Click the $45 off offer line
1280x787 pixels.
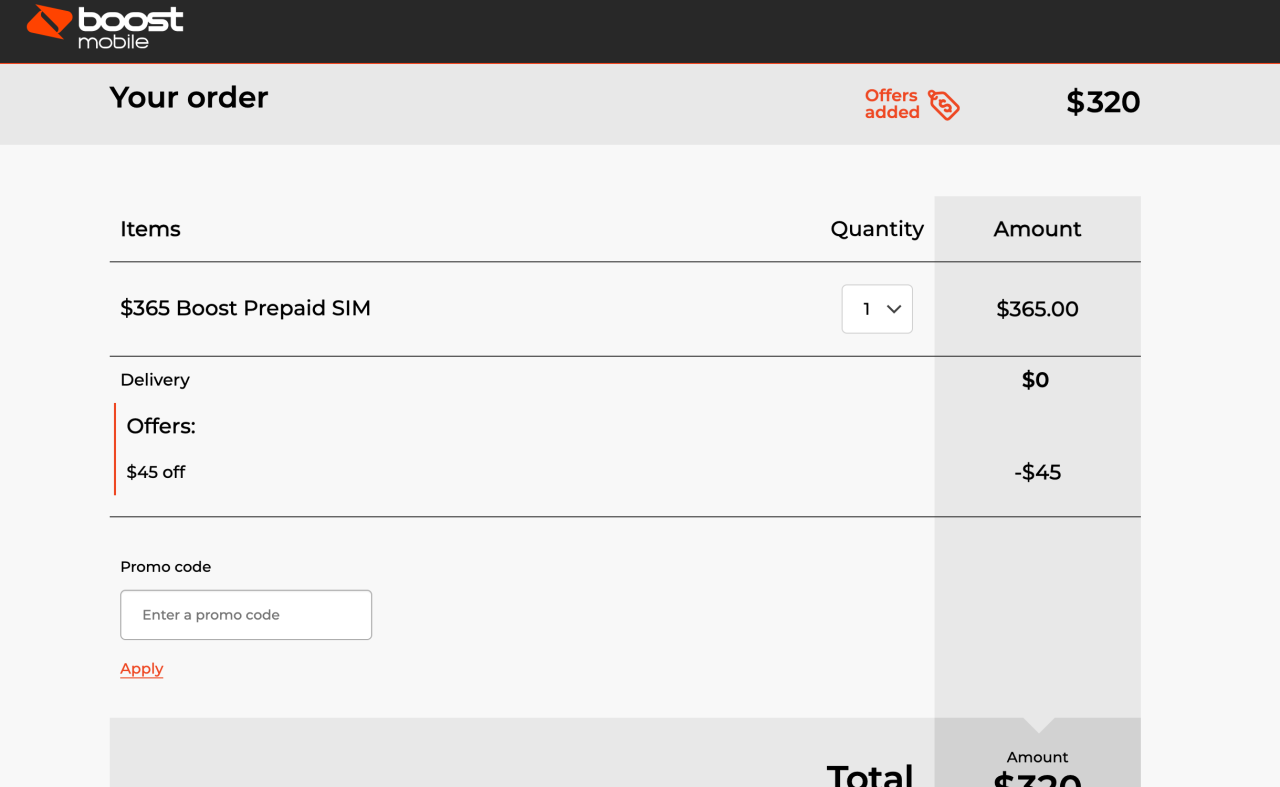point(155,471)
